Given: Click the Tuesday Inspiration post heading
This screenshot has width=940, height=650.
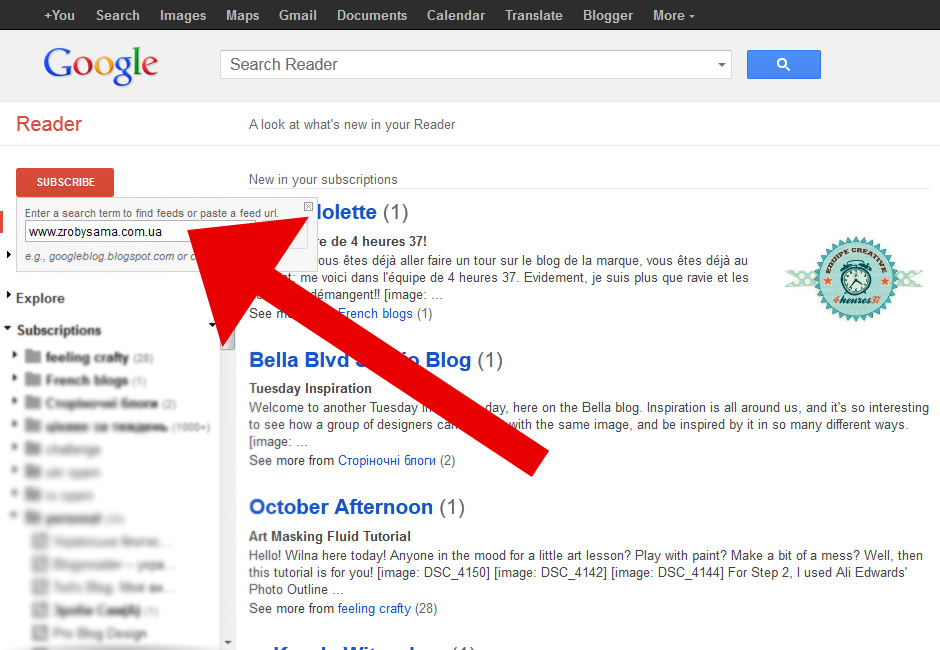Looking at the screenshot, I should 311,389.
